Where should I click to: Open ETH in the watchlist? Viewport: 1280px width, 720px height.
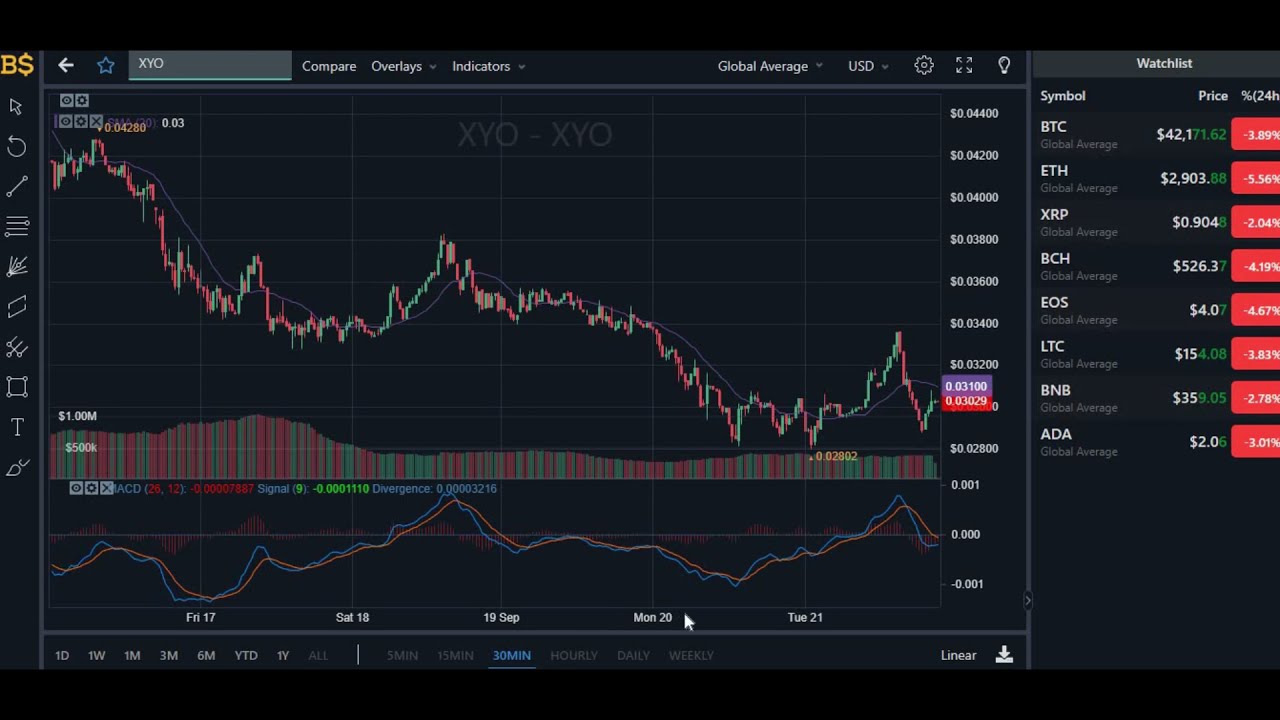(1156, 178)
